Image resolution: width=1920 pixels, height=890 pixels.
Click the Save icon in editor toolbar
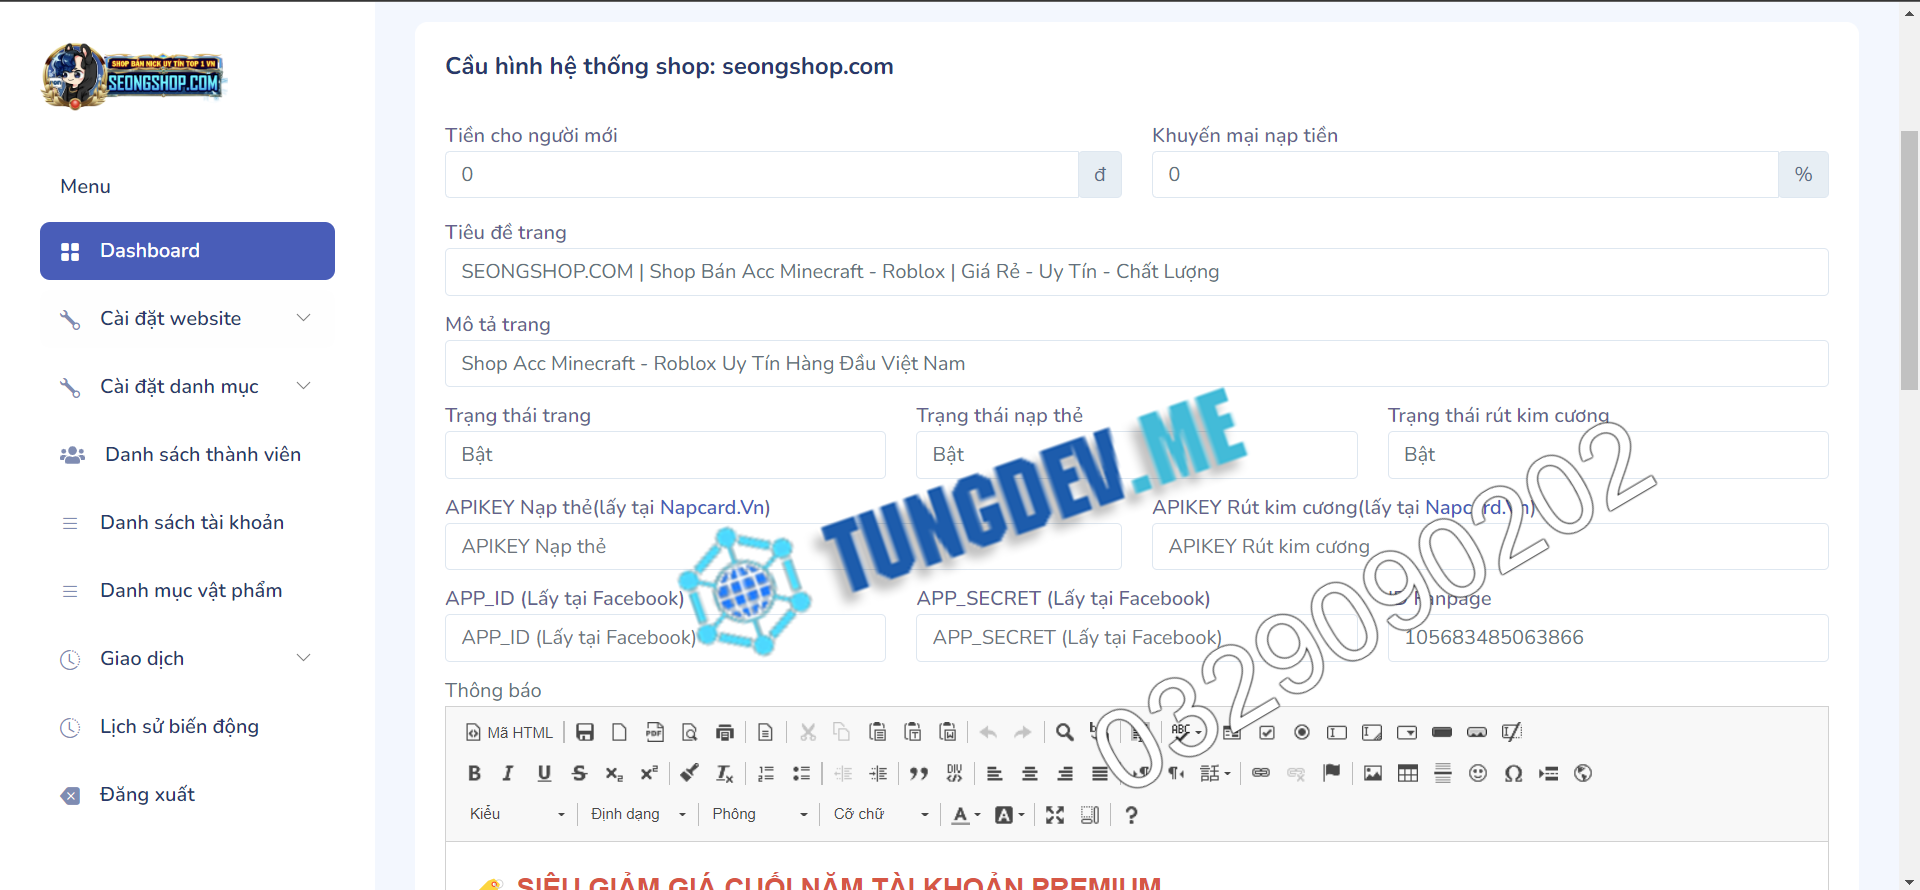coord(585,732)
